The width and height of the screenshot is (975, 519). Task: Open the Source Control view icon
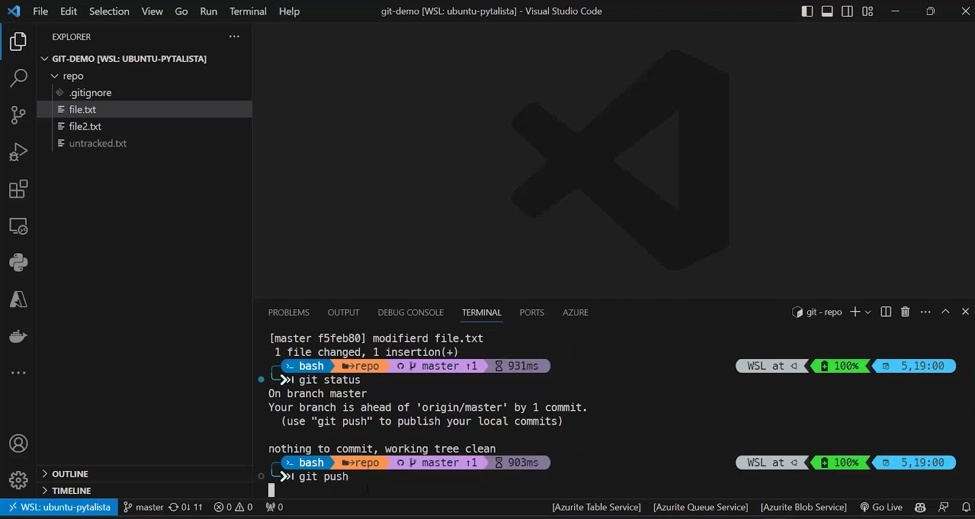pos(18,115)
